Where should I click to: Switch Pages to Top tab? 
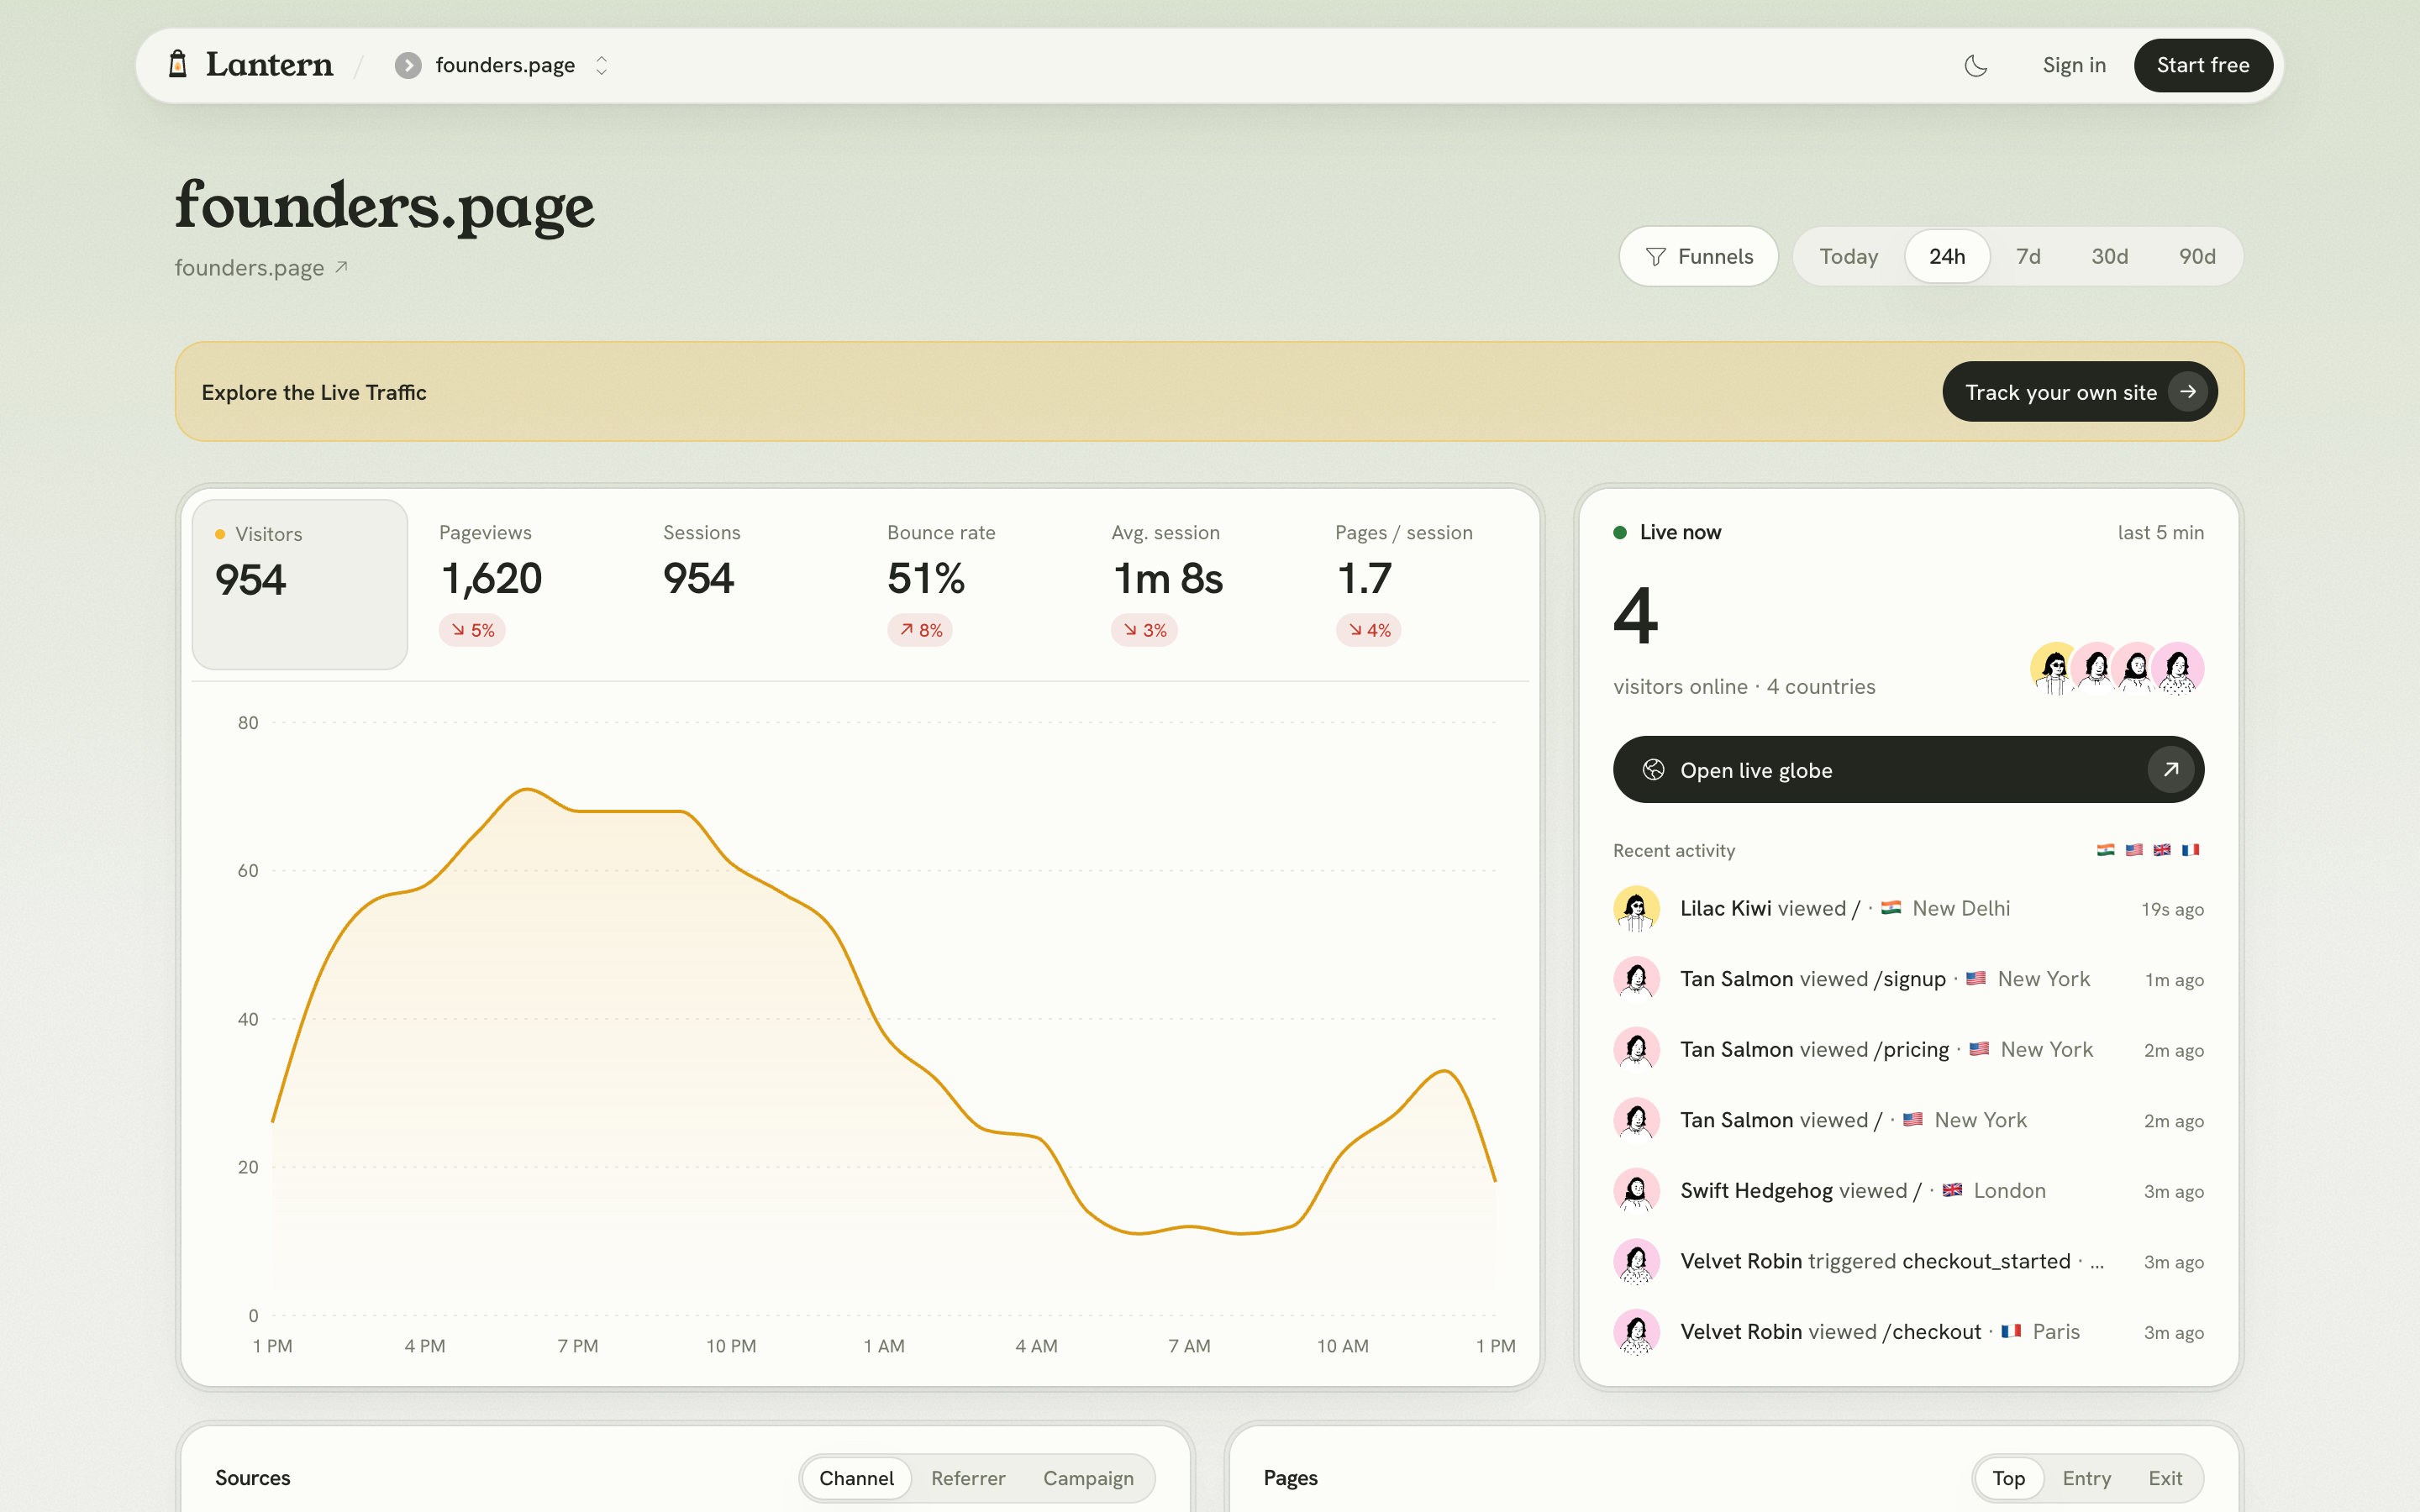click(x=2008, y=1478)
